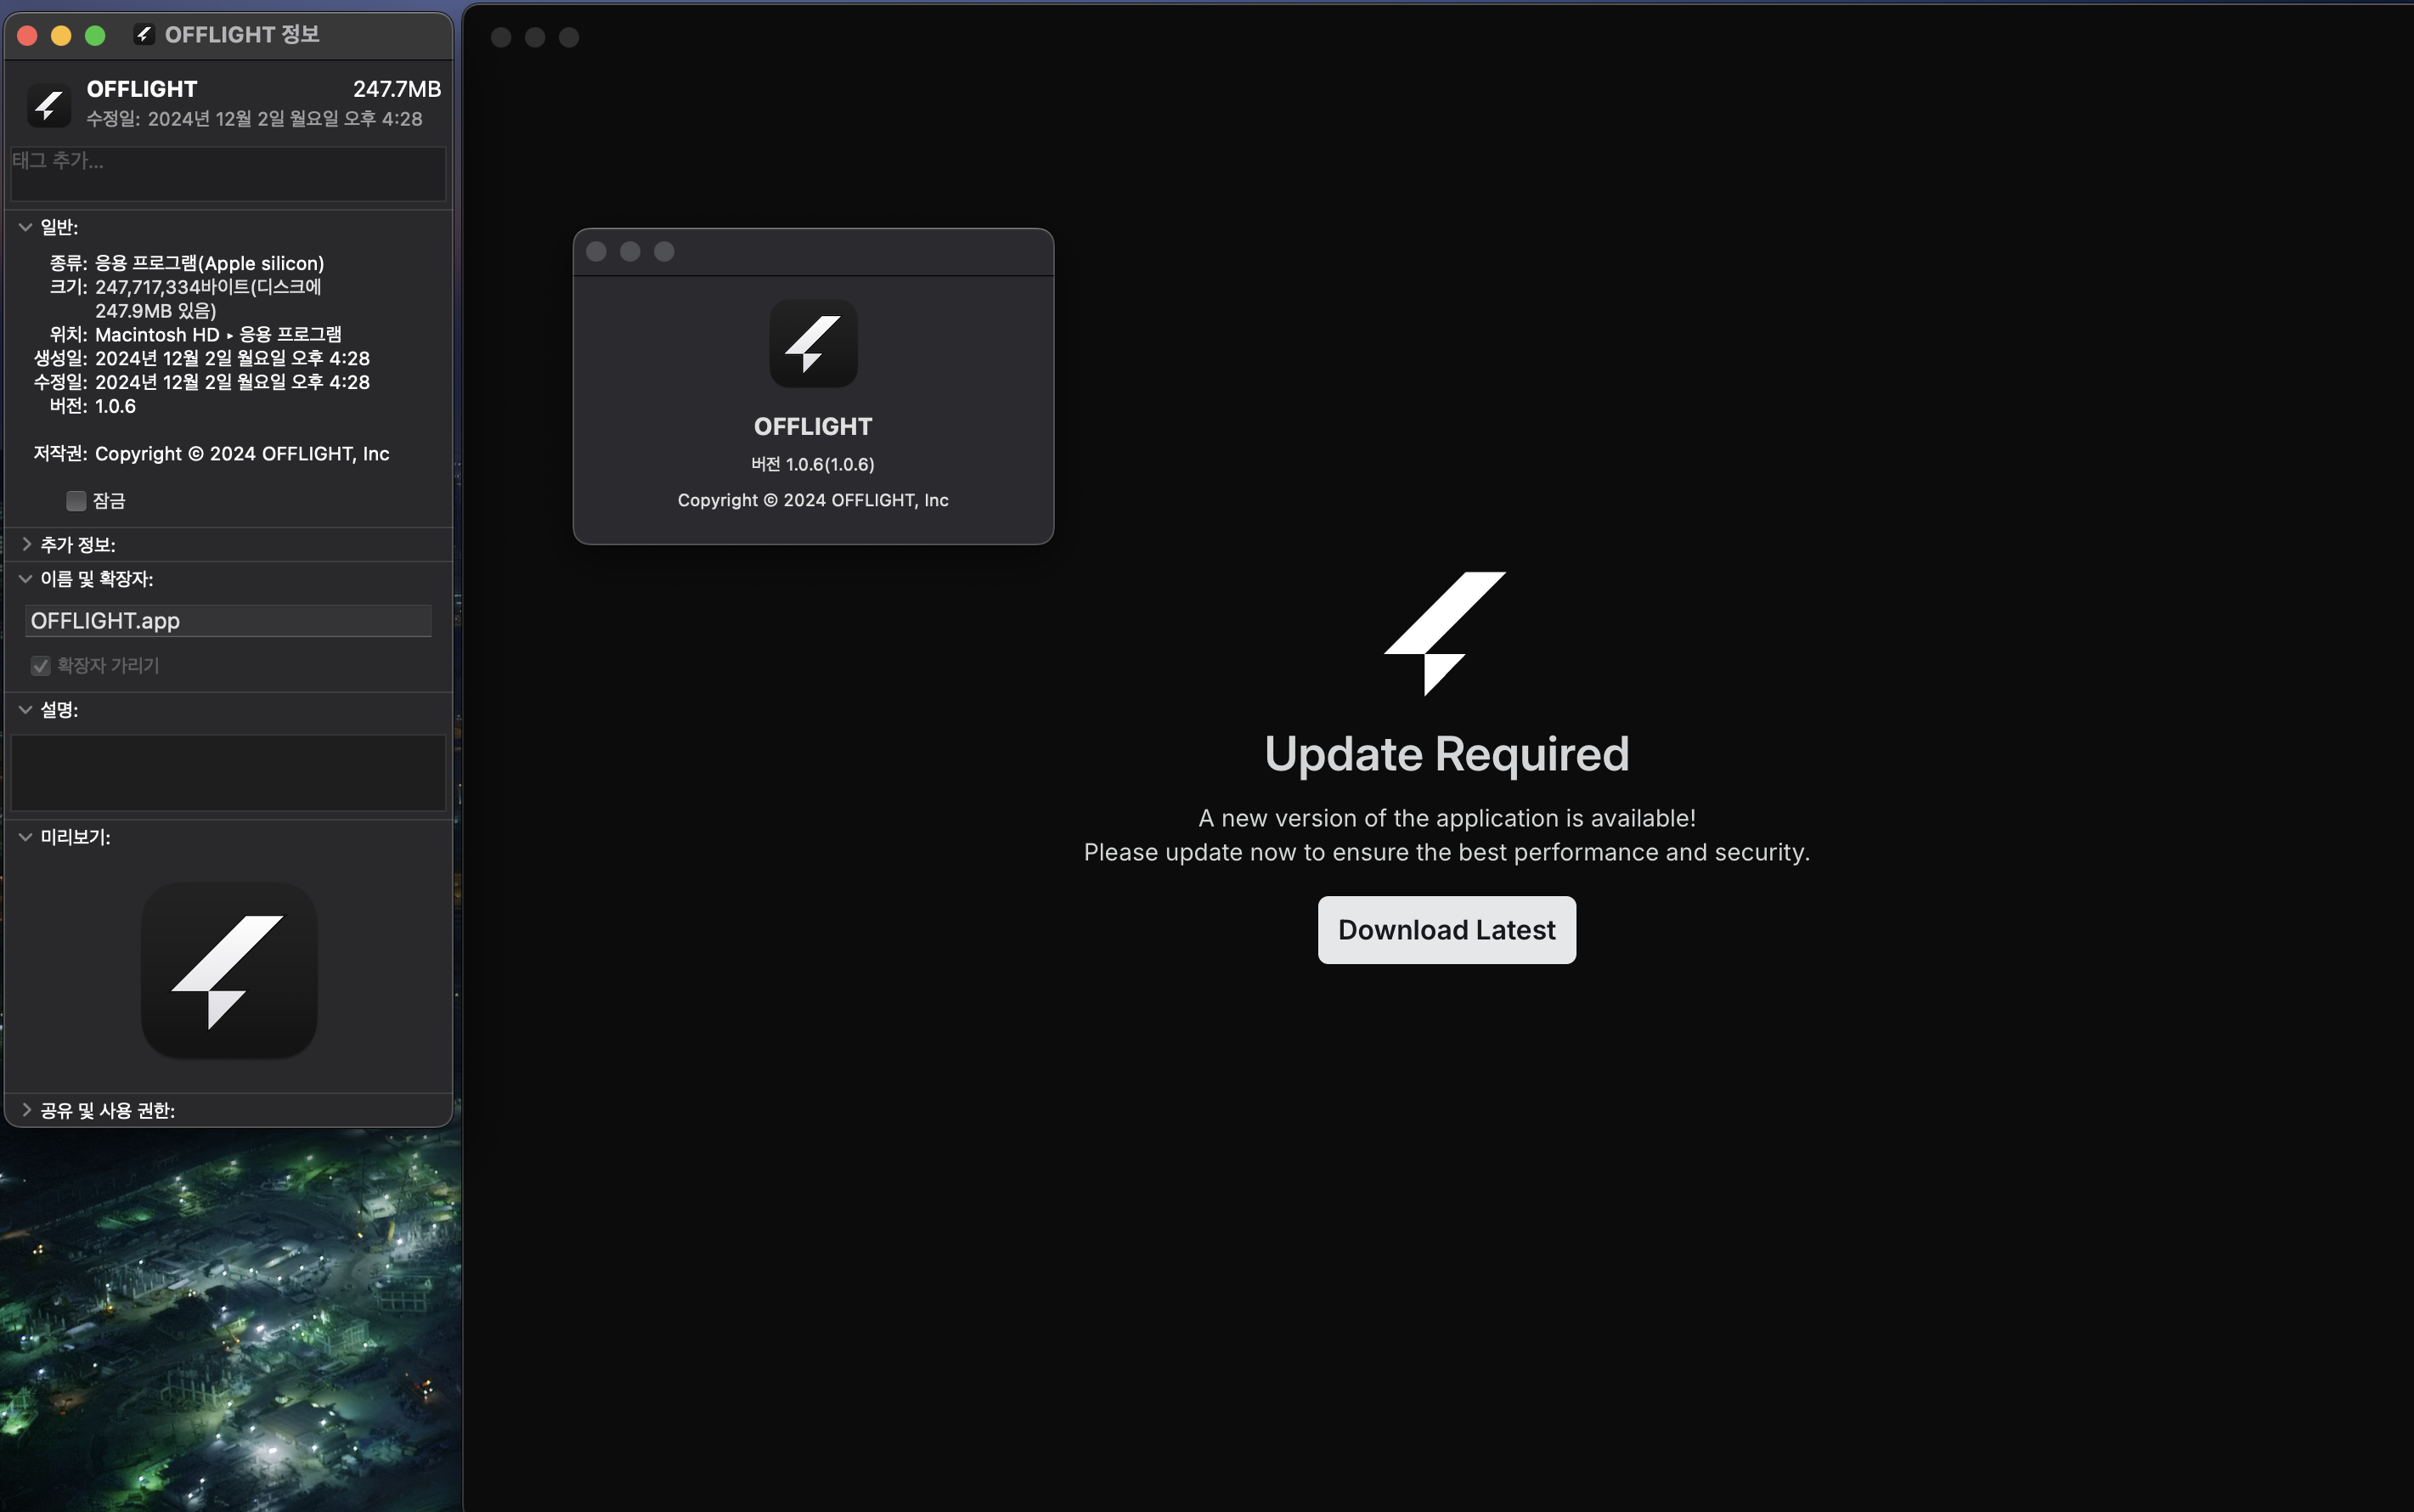Click the OFFLIGHT.app name field

click(x=228, y=621)
